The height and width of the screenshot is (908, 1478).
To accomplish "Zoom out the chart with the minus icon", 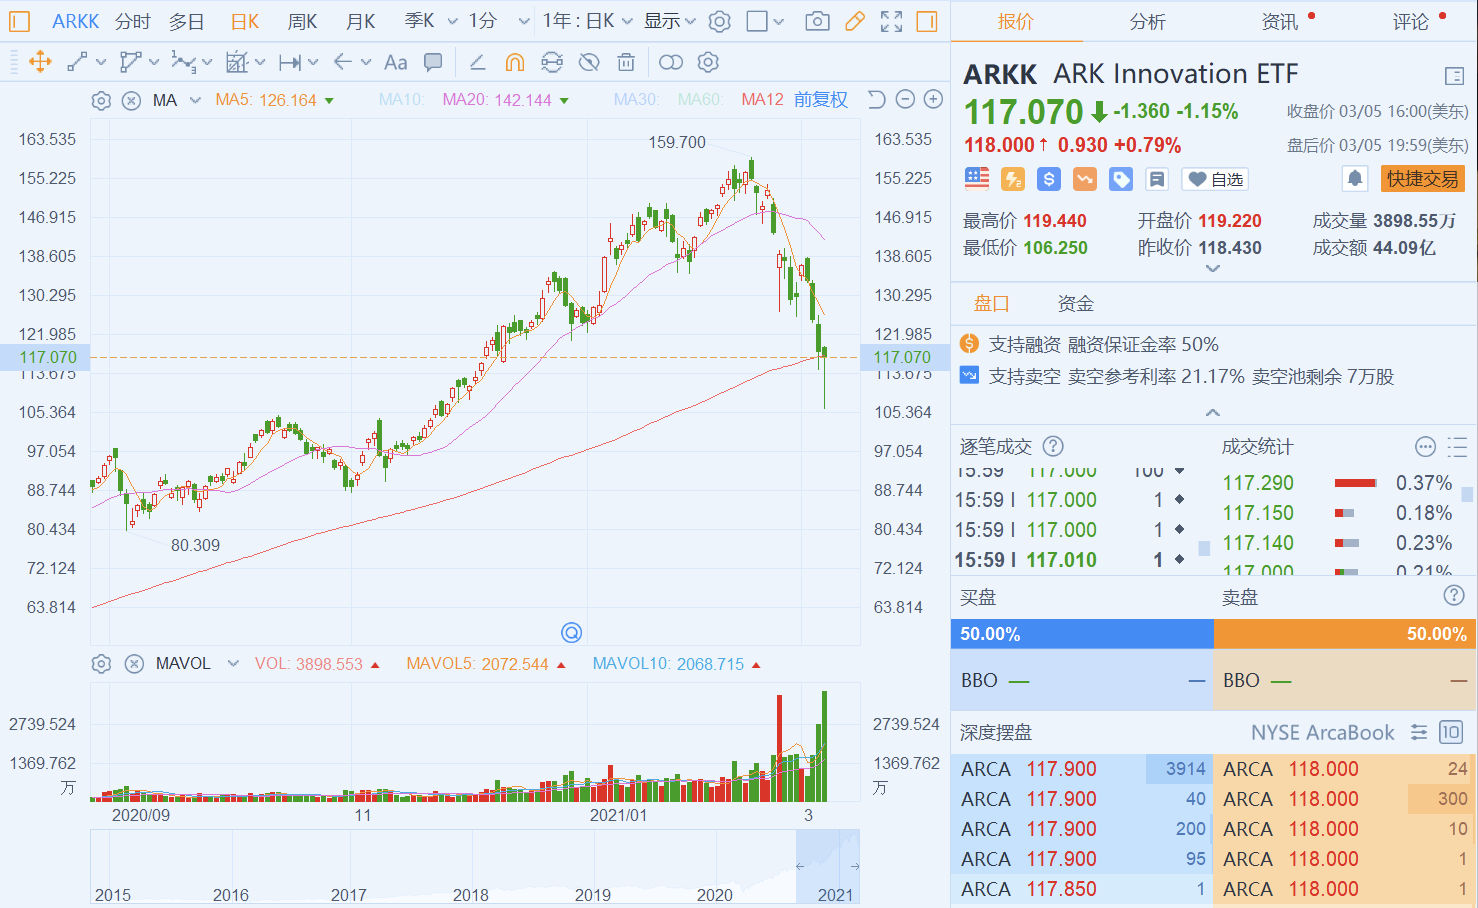I will [x=905, y=99].
